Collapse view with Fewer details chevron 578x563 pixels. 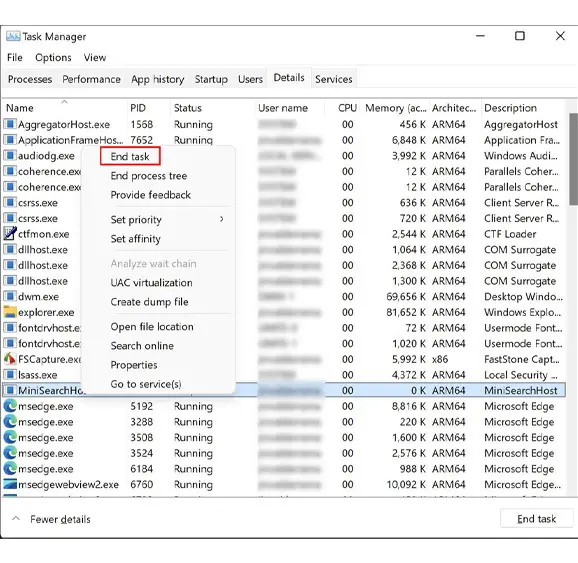(x=15, y=518)
